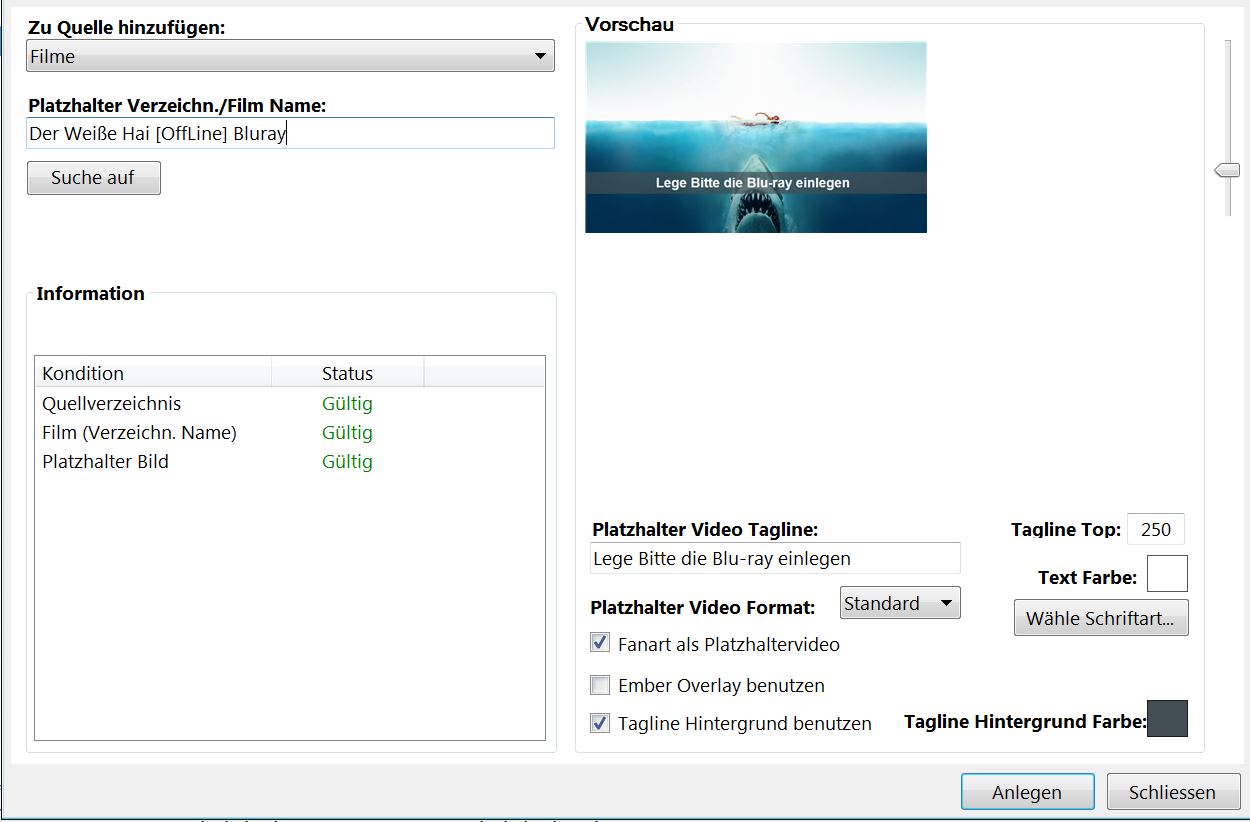Select the Status column header
Image resolution: width=1250 pixels, height=822 pixels.
coord(347,373)
